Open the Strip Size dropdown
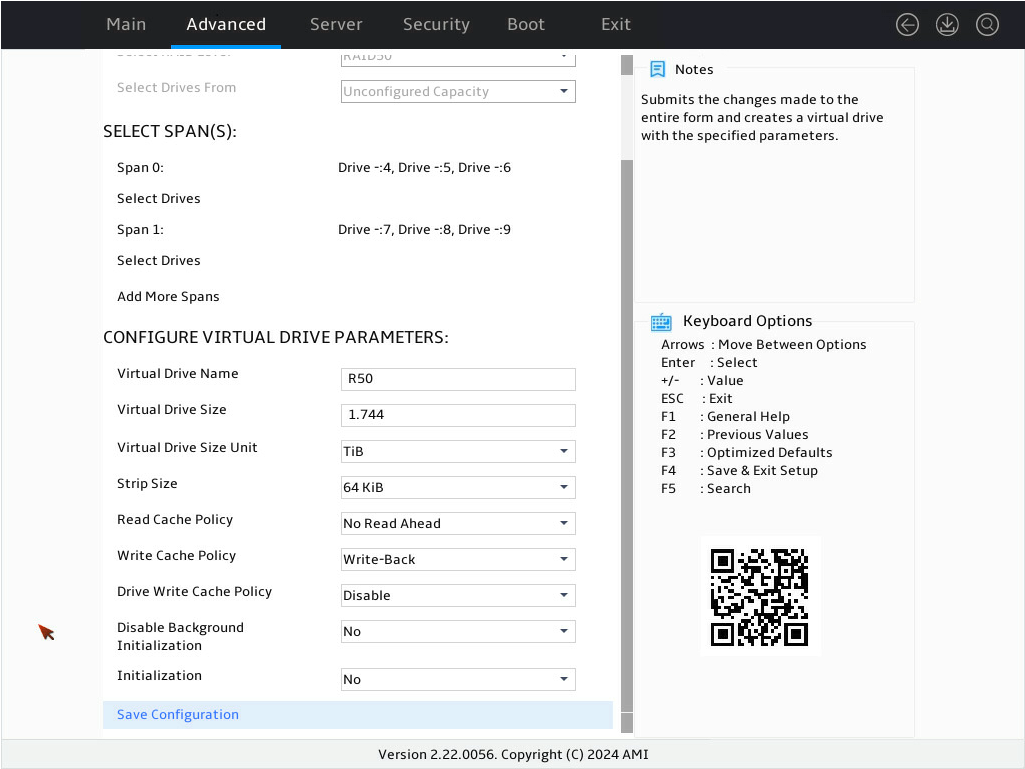The height and width of the screenshot is (769, 1025). coord(458,487)
